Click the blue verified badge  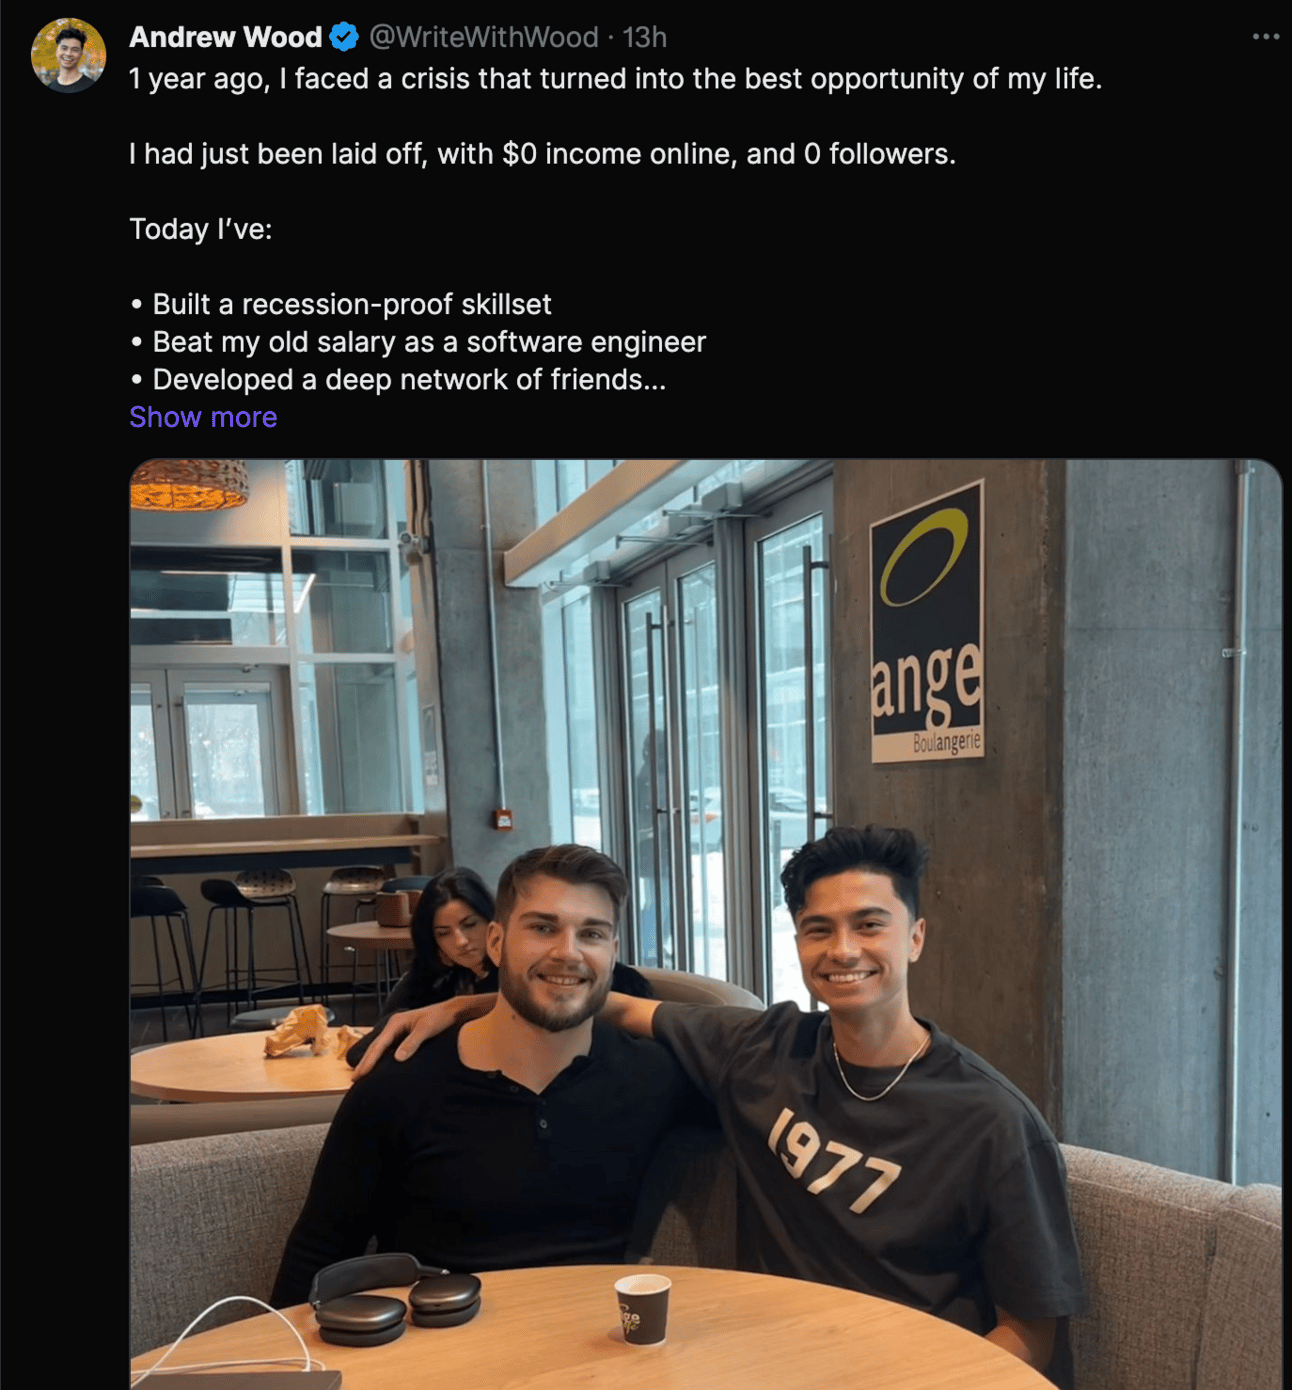click(x=344, y=37)
